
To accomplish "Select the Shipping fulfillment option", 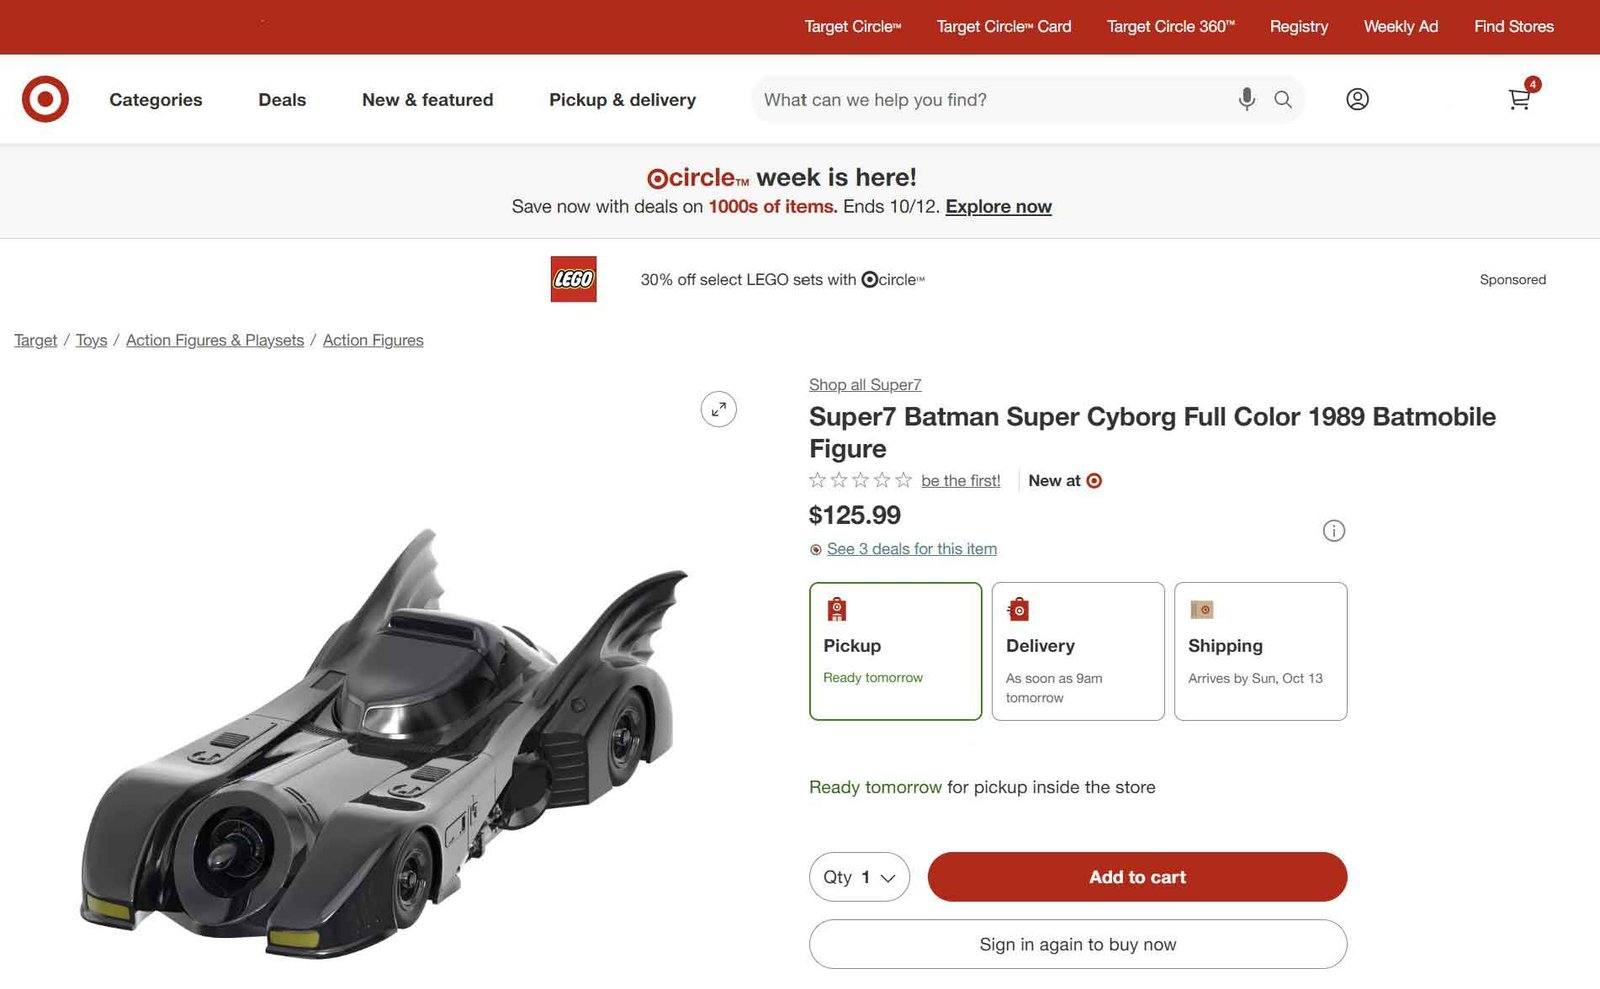I will pos(1260,651).
